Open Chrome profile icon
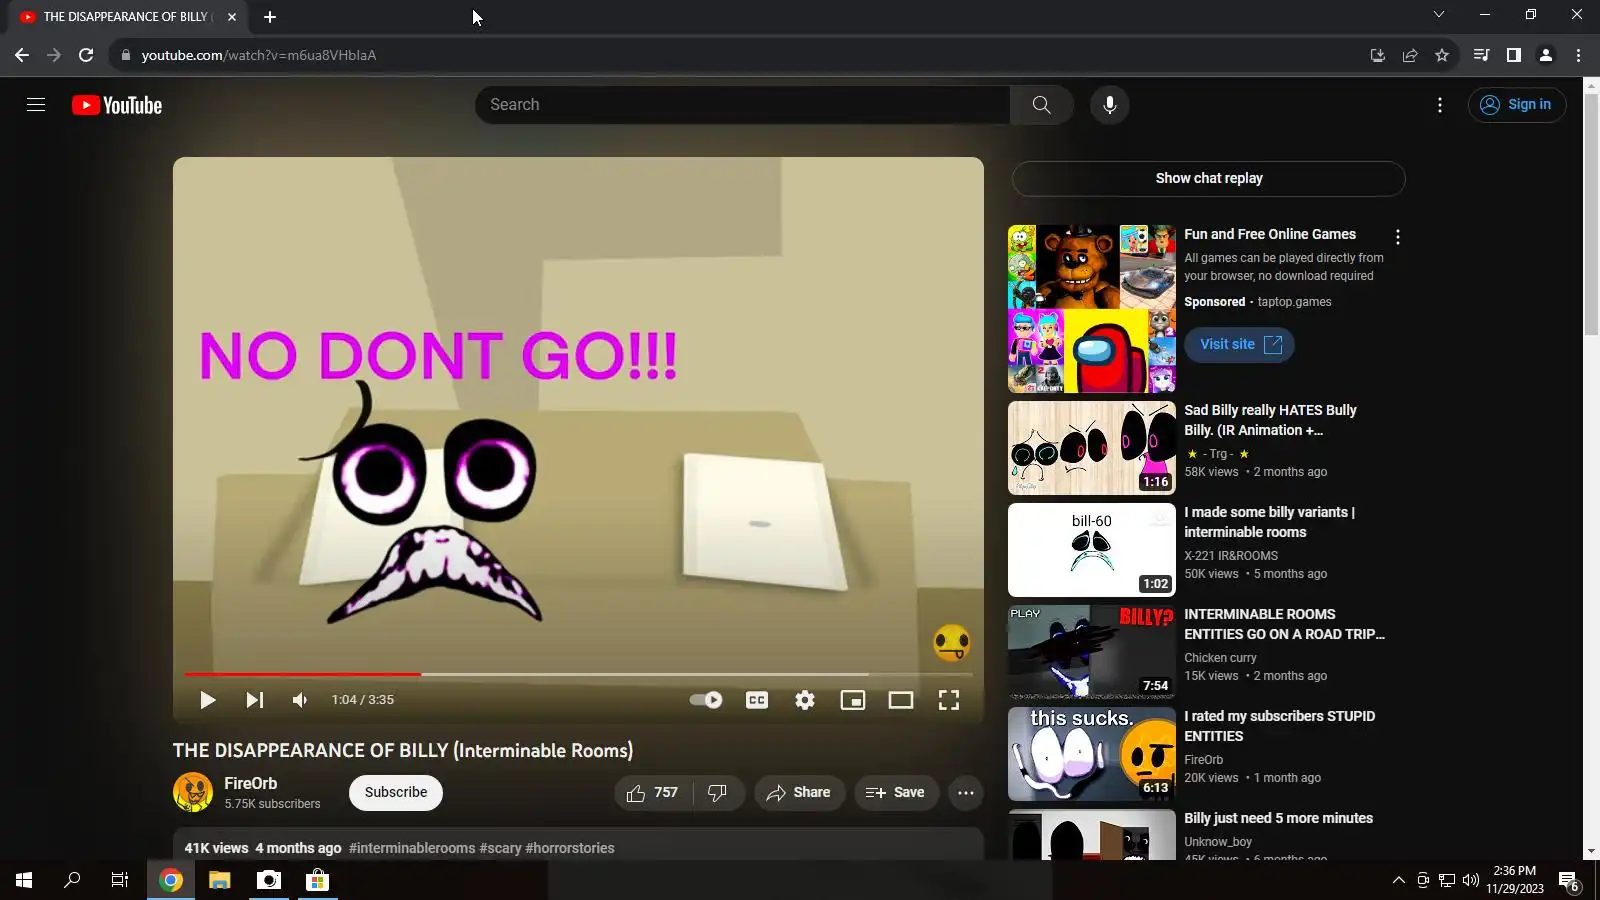The height and width of the screenshot is (900, 1600). (x=1546, y=55)
